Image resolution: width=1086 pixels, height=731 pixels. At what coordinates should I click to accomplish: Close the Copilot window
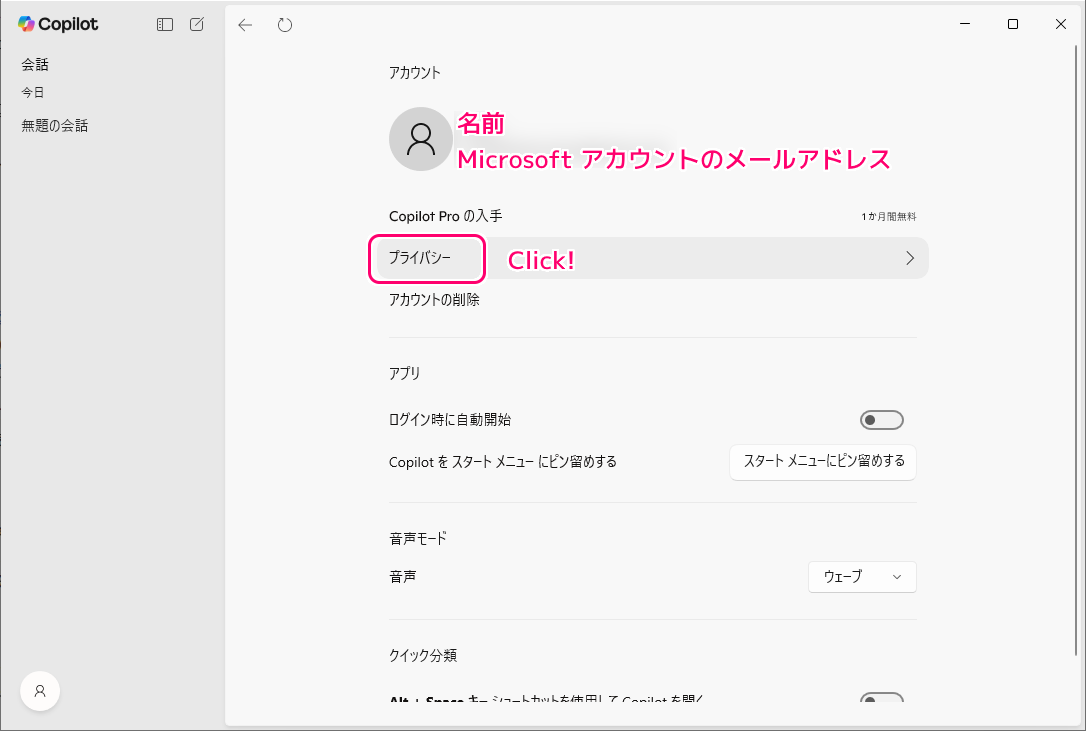click(1061, 24)
